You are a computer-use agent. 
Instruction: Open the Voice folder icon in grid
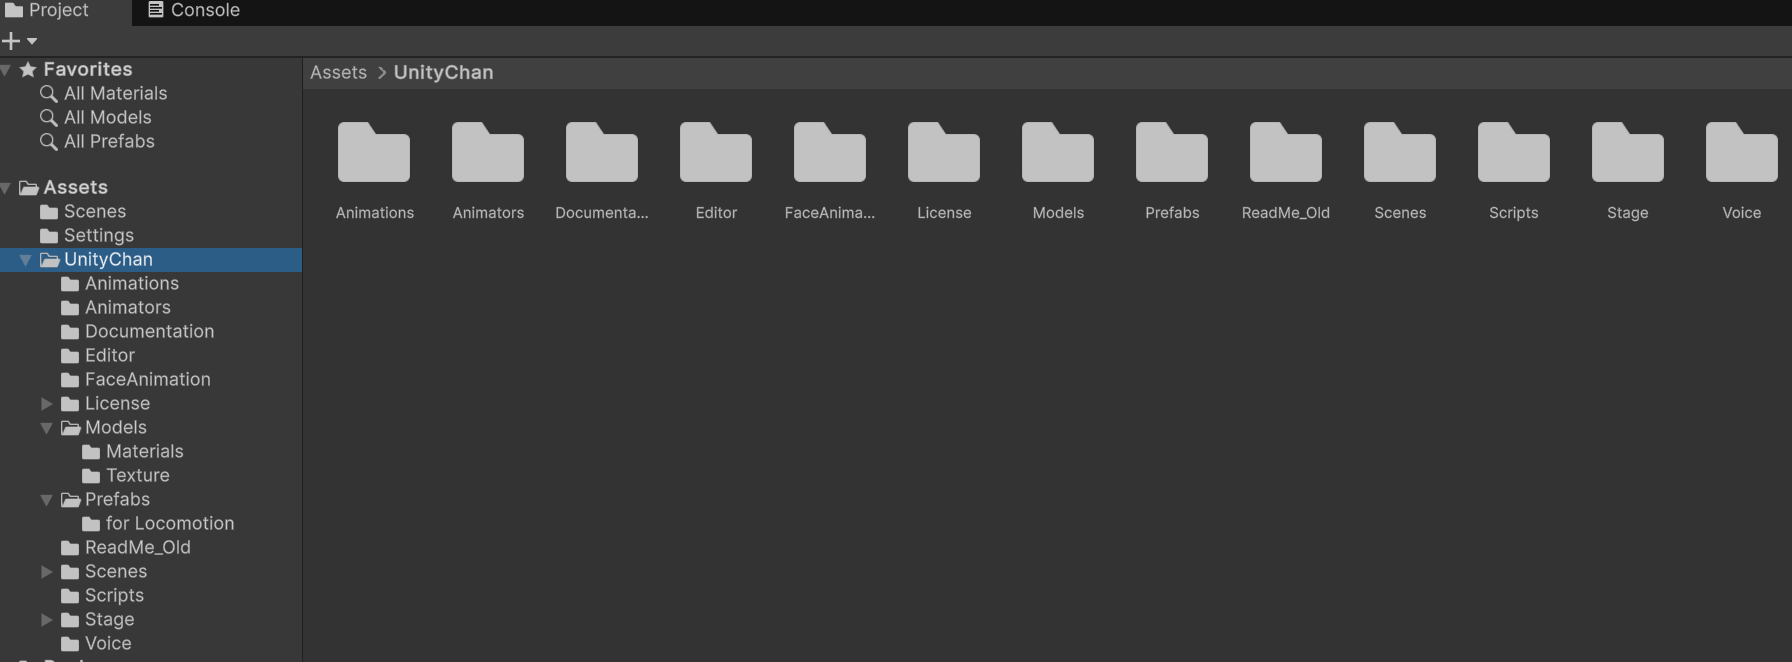[x=1742, y=153]
